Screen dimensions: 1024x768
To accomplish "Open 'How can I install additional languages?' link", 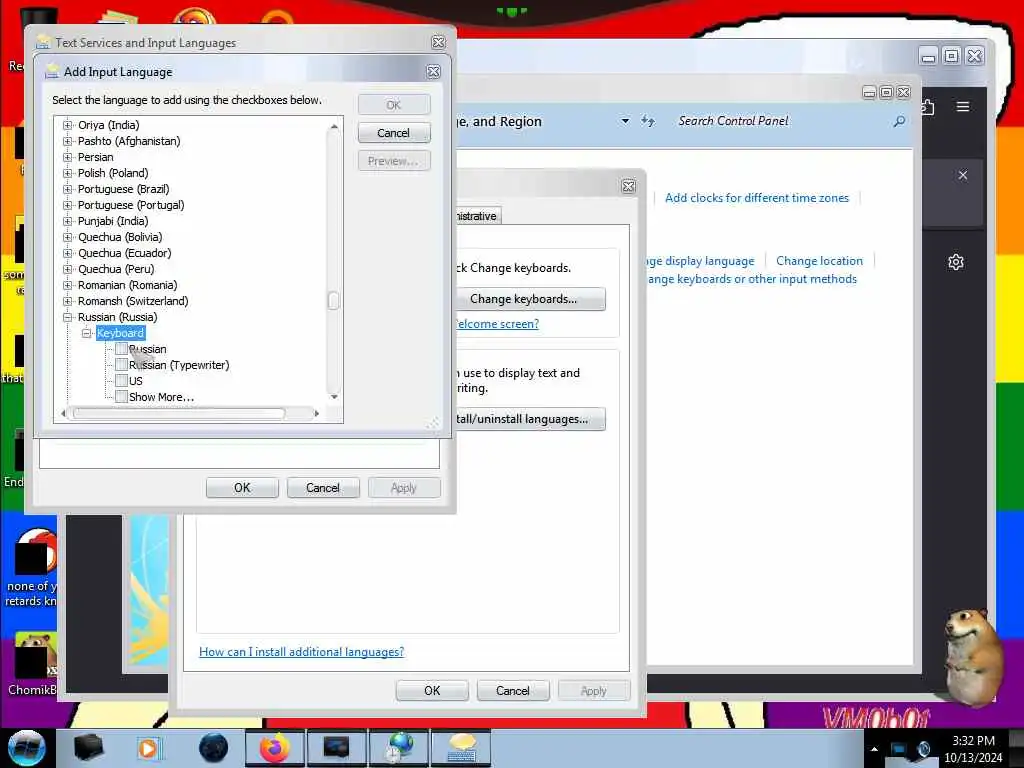I will [302, 652].
